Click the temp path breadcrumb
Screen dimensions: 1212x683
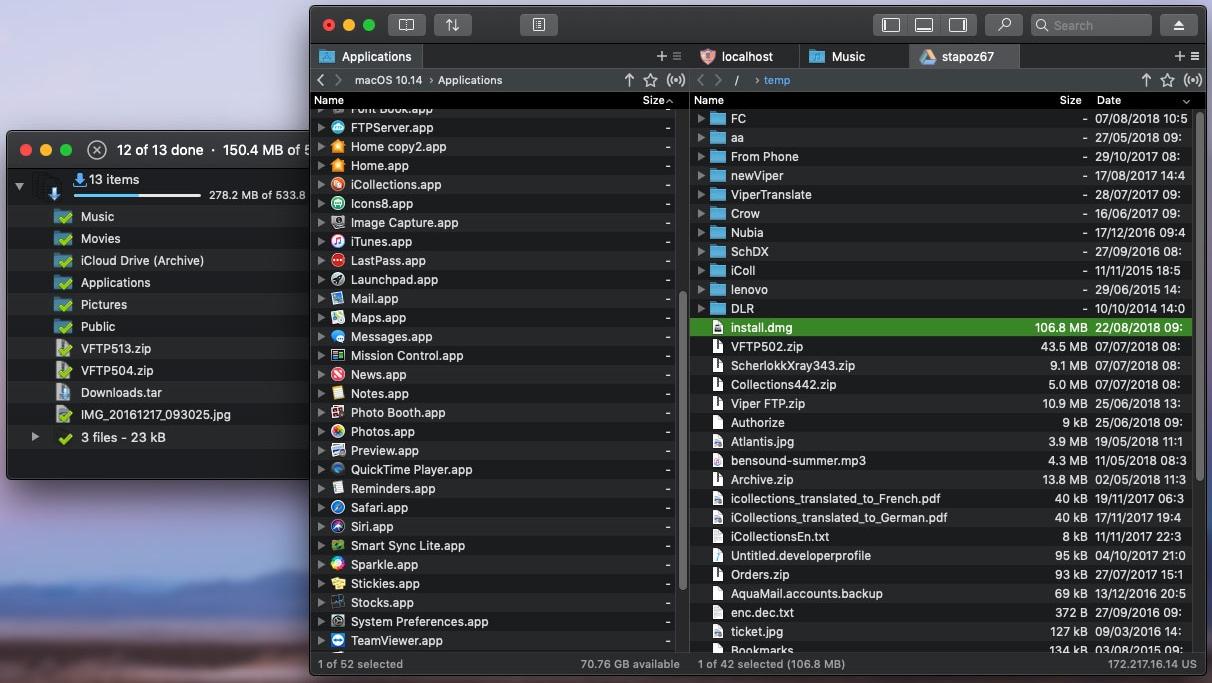click(x=777, y=80)
